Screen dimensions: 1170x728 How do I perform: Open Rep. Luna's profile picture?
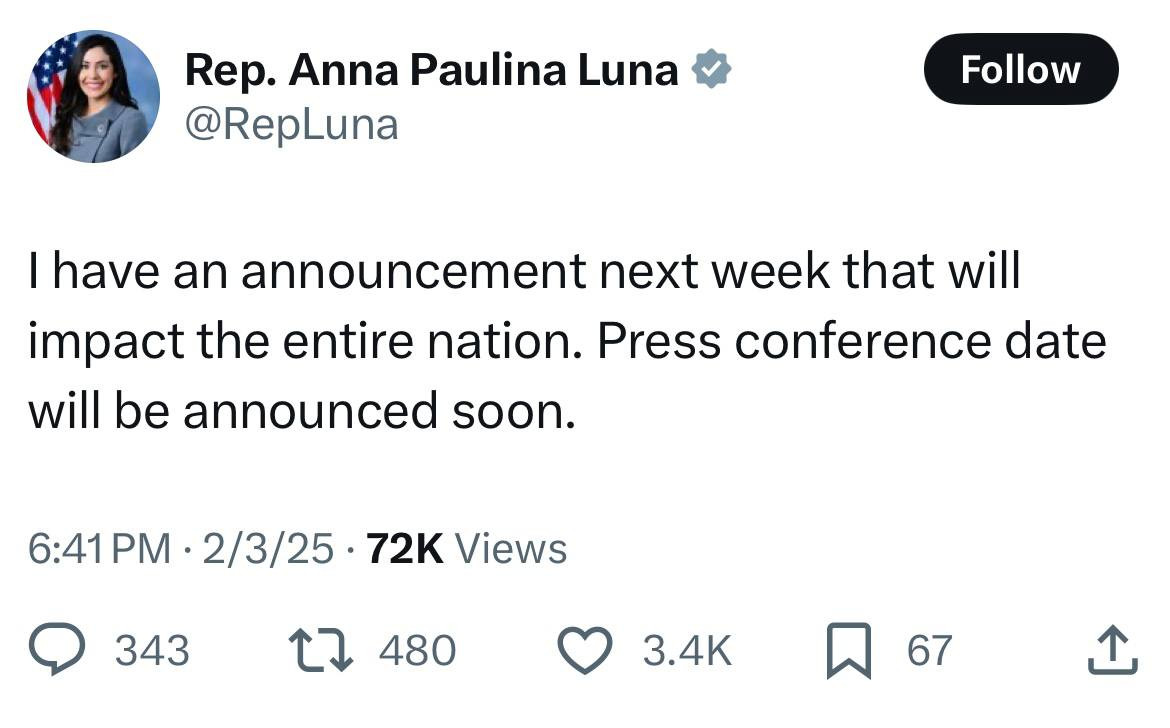click(x=93, y=96)
